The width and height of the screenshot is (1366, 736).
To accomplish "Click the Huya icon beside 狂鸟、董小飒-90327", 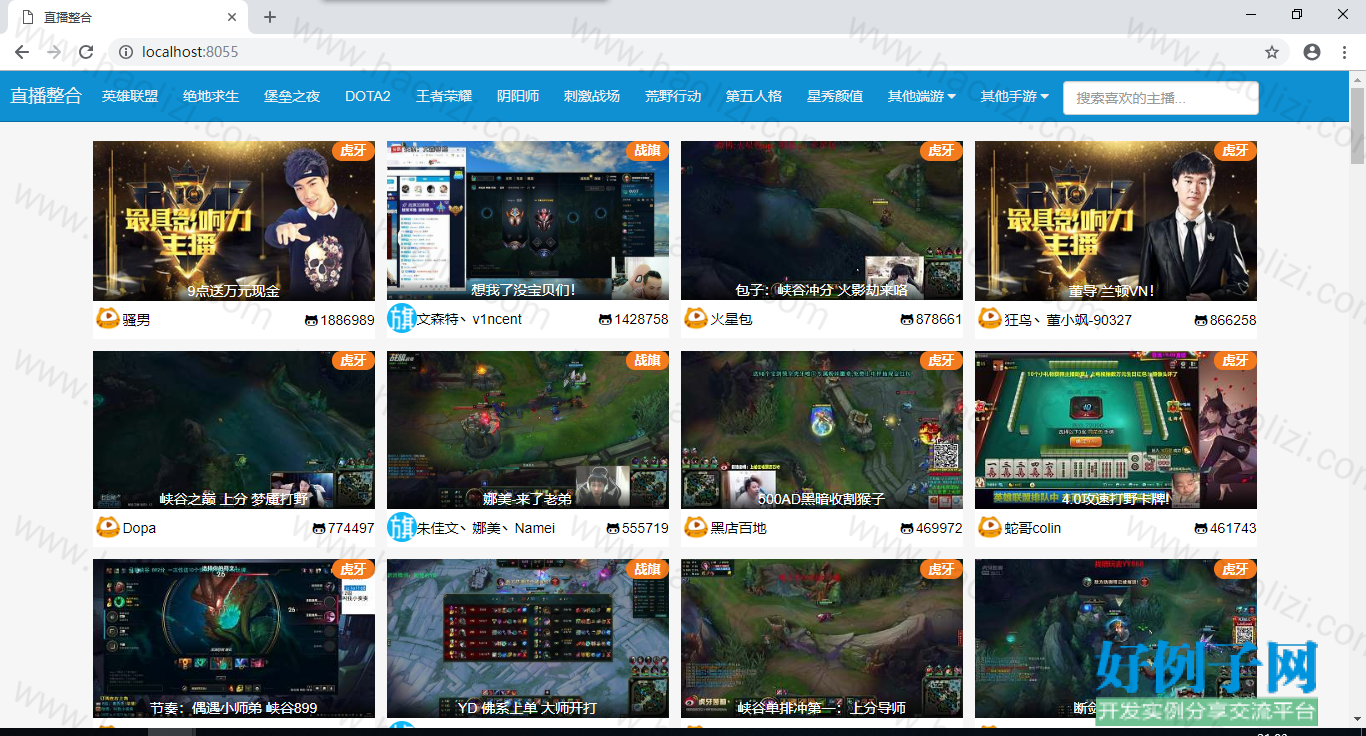I will click(989, 319).
